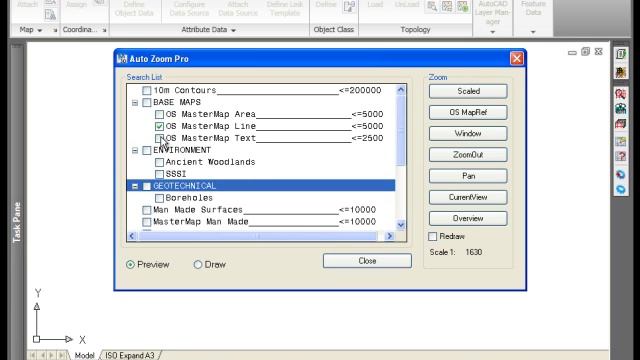The image size is (640, 360).
Task: Click the topology magnifier icon in ribbon
Action: point(432,6)
